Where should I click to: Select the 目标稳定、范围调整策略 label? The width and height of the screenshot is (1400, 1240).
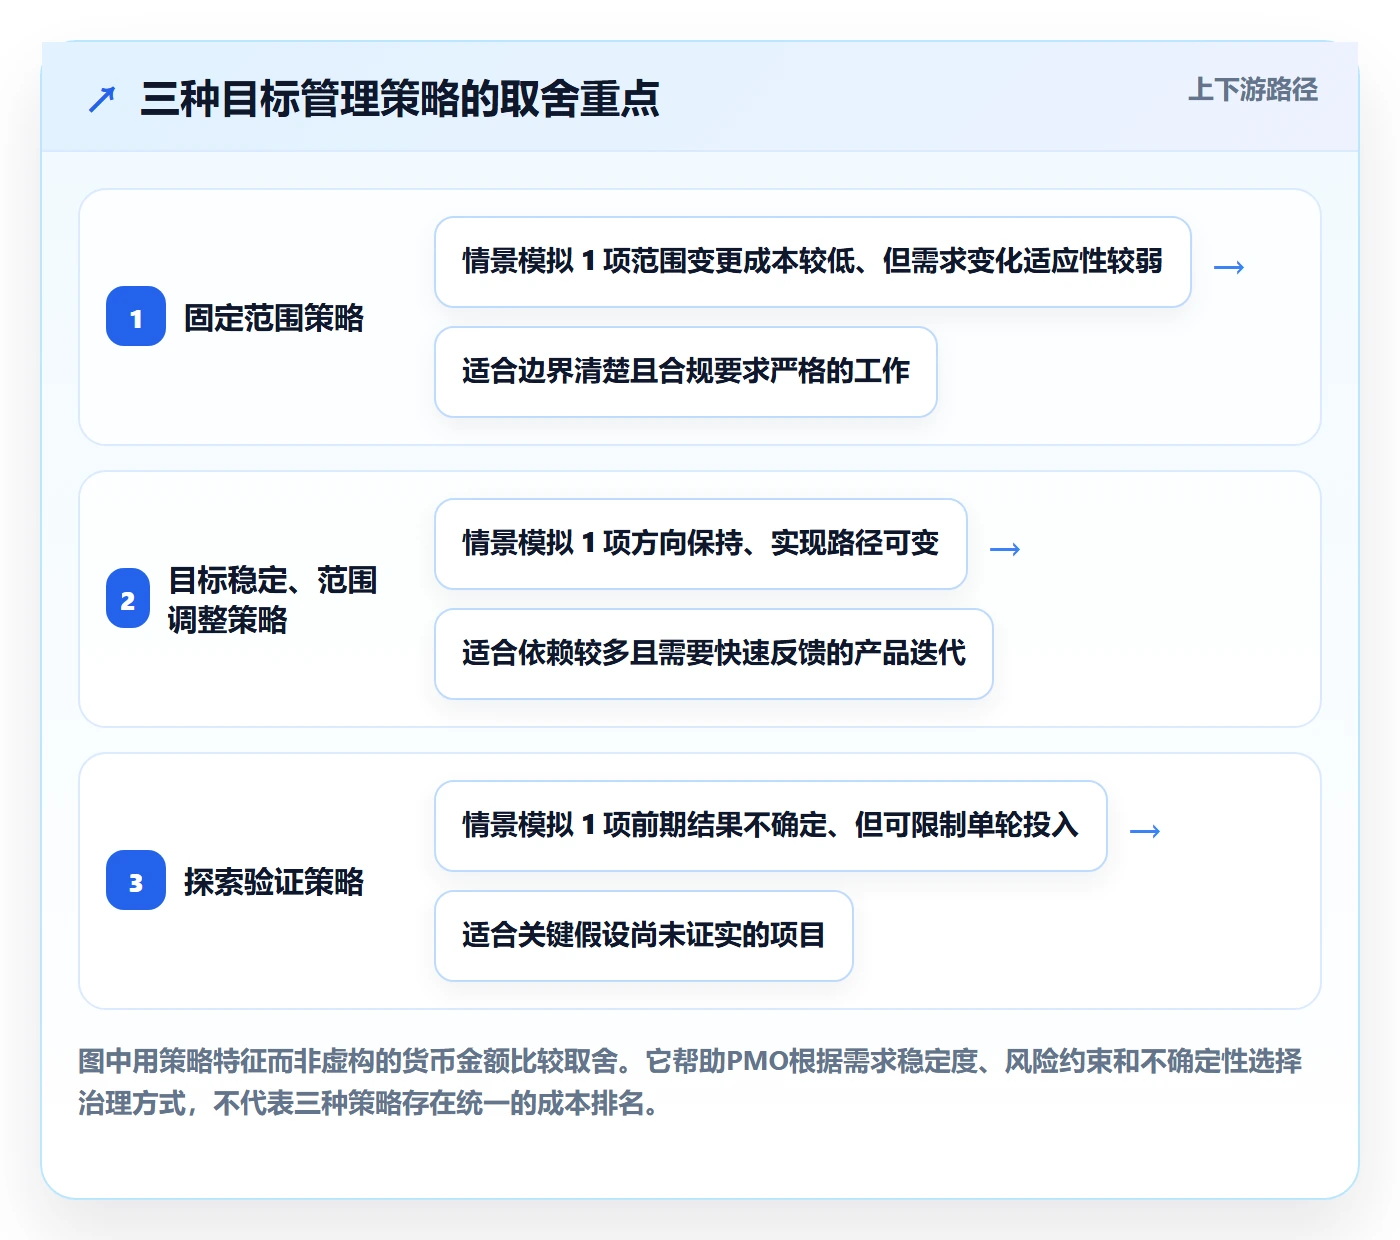coord(272,600)
